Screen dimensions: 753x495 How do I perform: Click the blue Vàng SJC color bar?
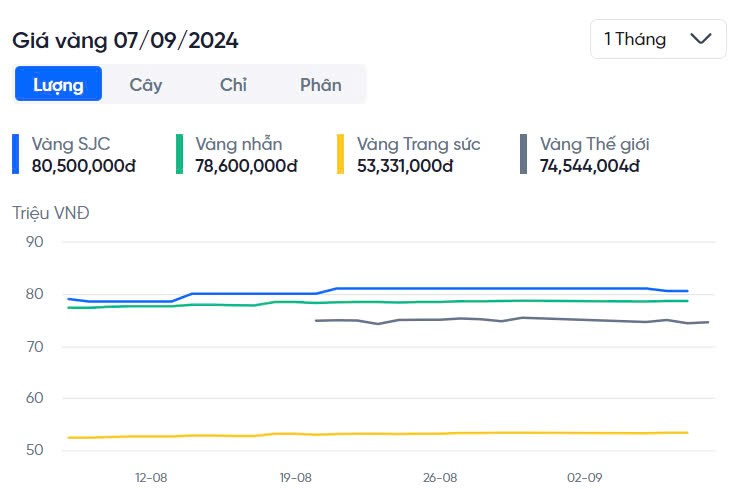pos(16,154)
